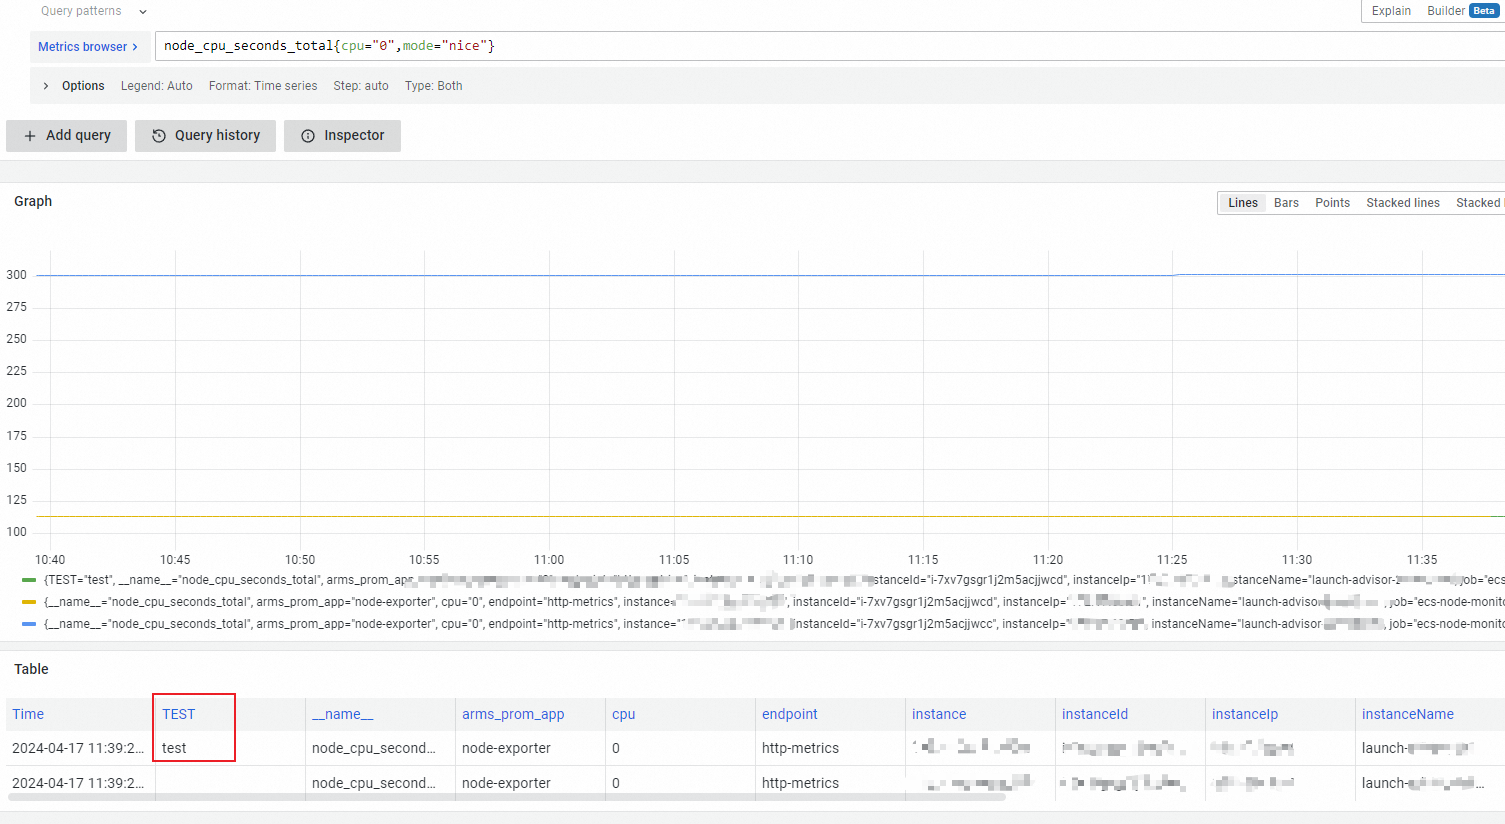This screenshot has height=824, width=1505.
Task: Click the Graph panel title
Action: (x=33, y=201)
